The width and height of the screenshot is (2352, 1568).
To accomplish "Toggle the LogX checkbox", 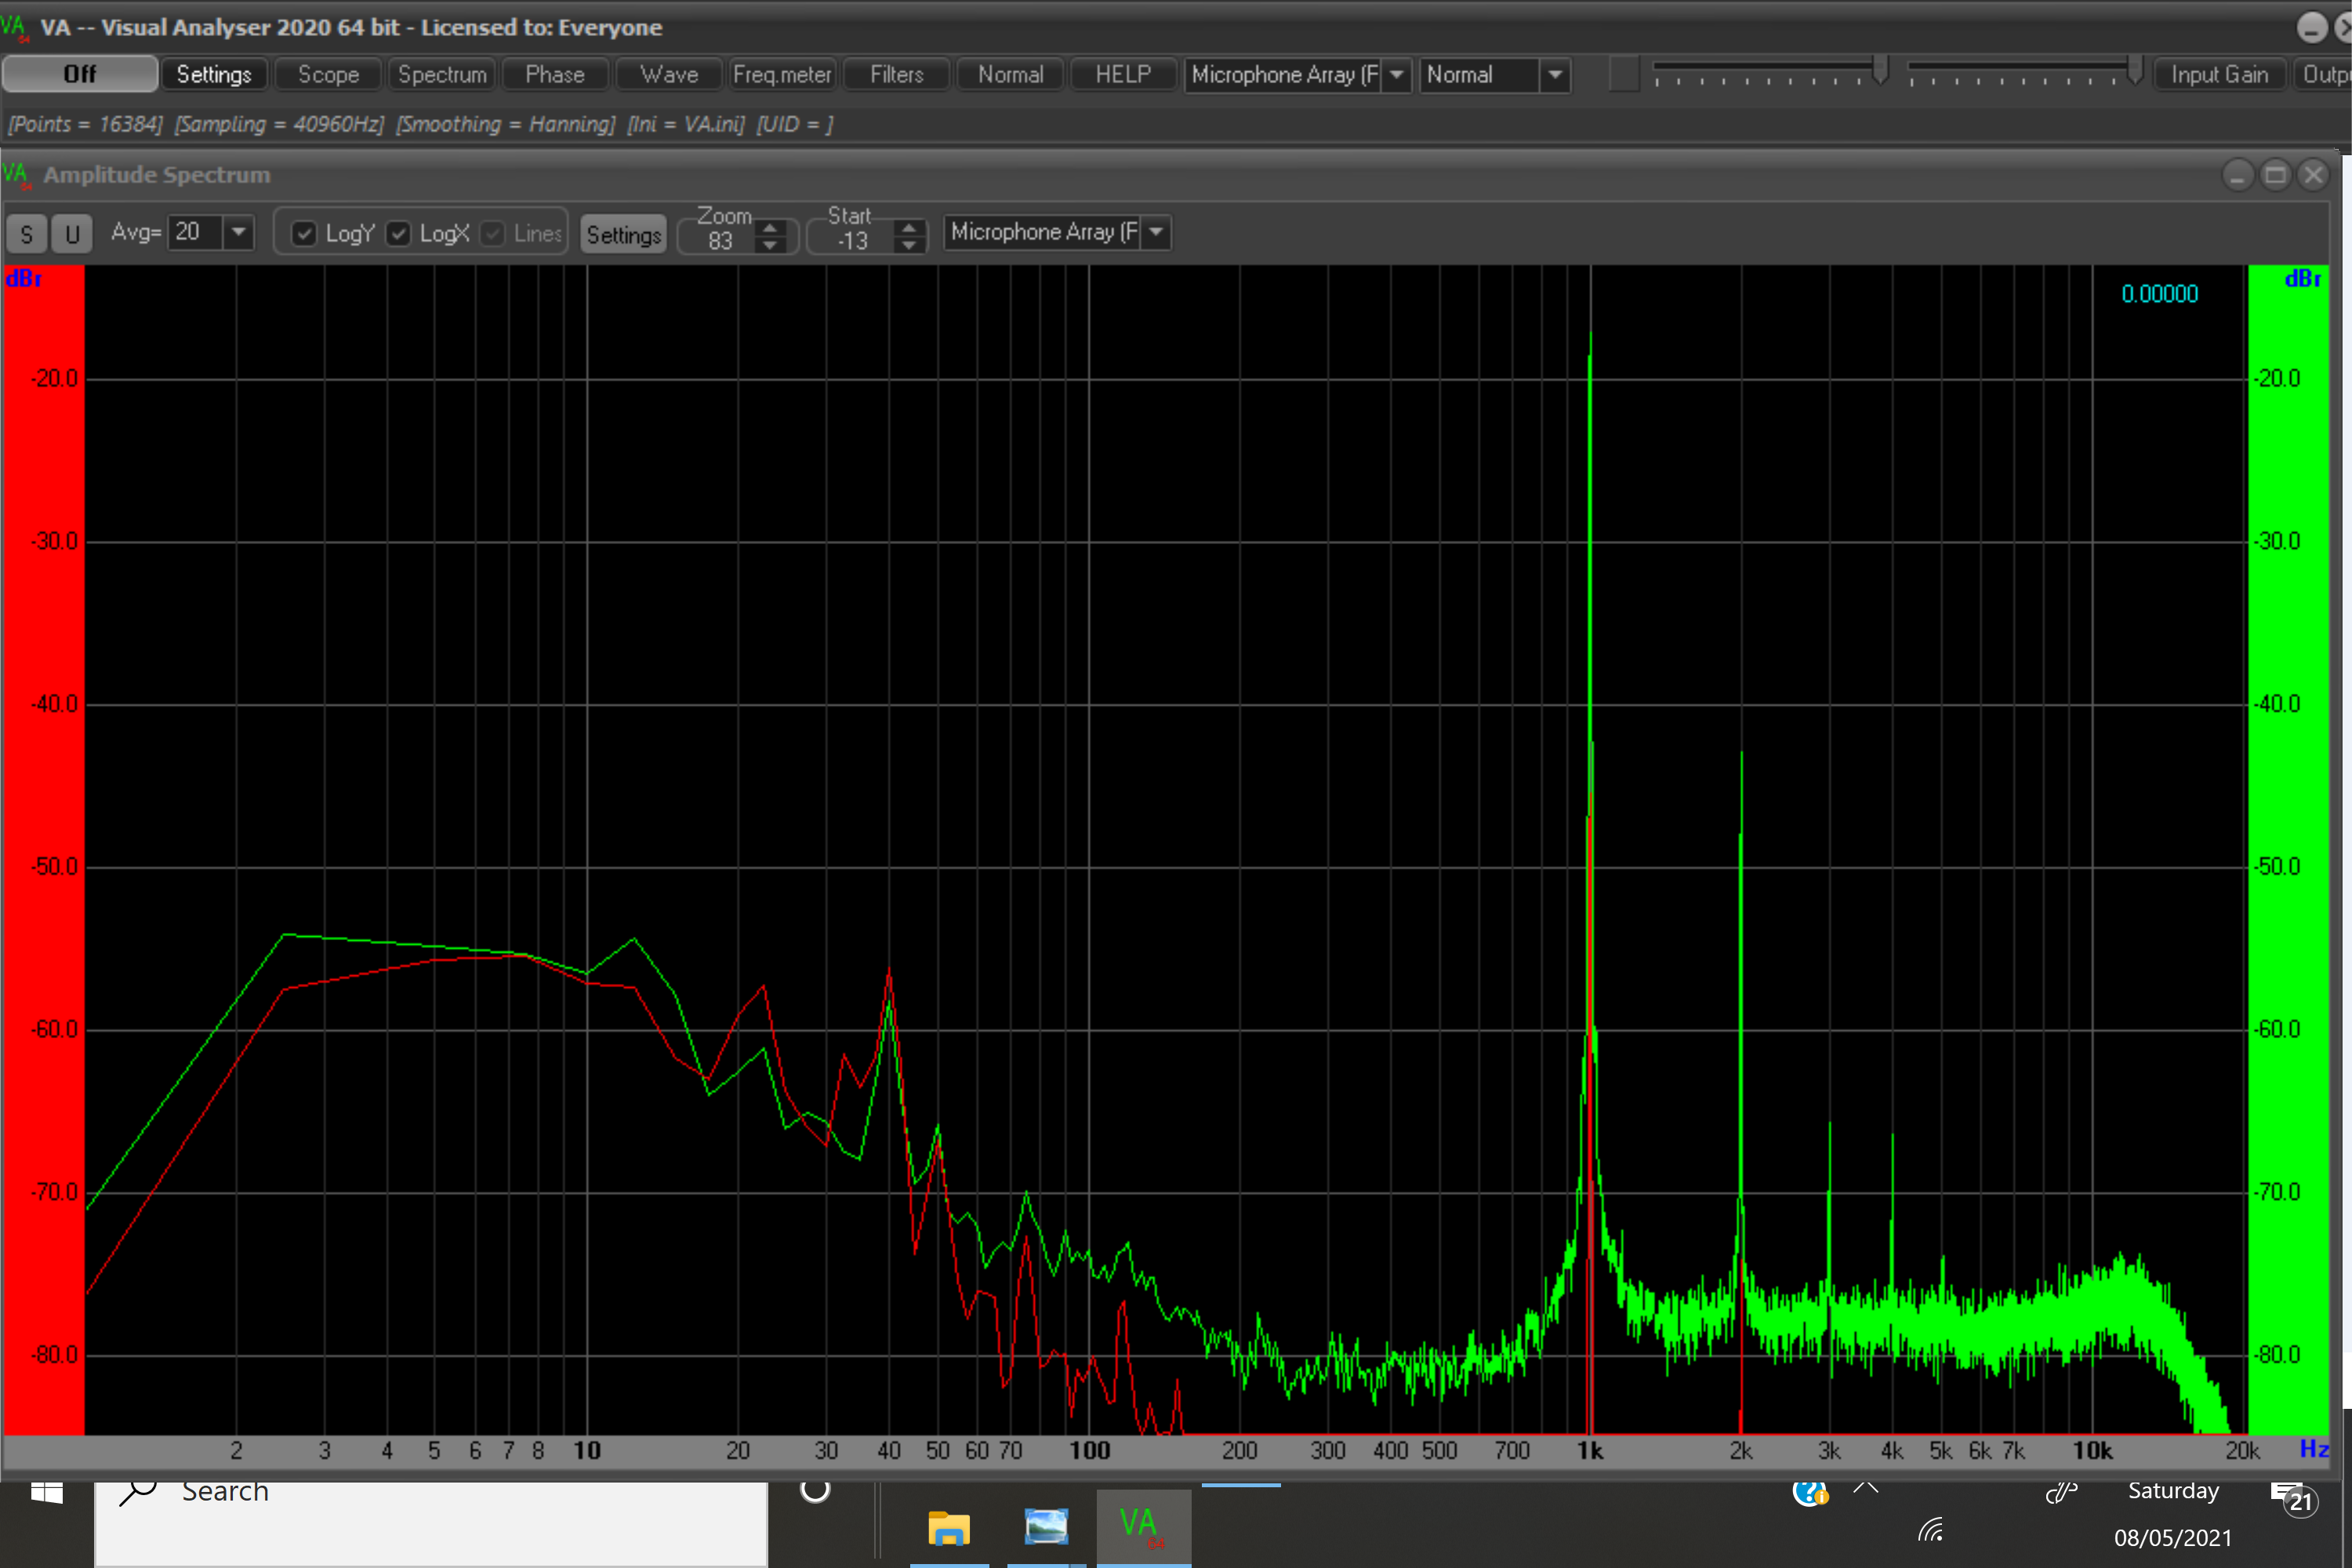I will [398, 233].
